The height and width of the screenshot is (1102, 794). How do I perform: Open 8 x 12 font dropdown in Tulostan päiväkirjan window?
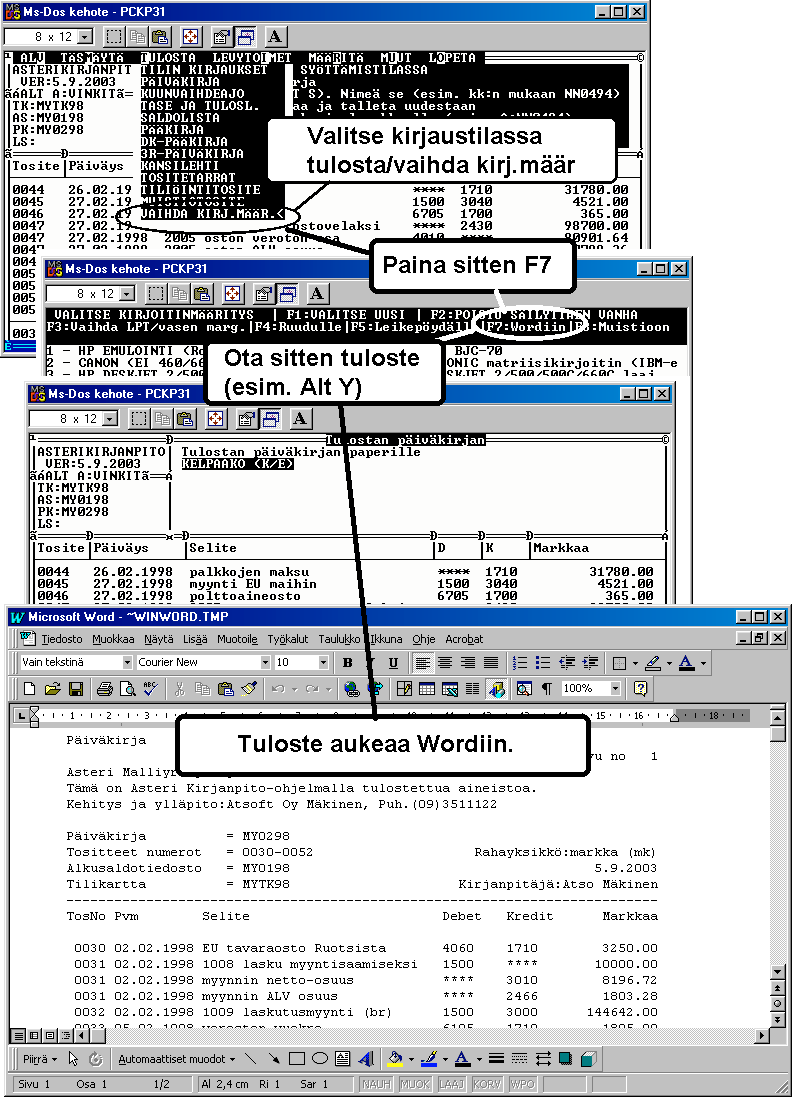[x=110, y=419]
